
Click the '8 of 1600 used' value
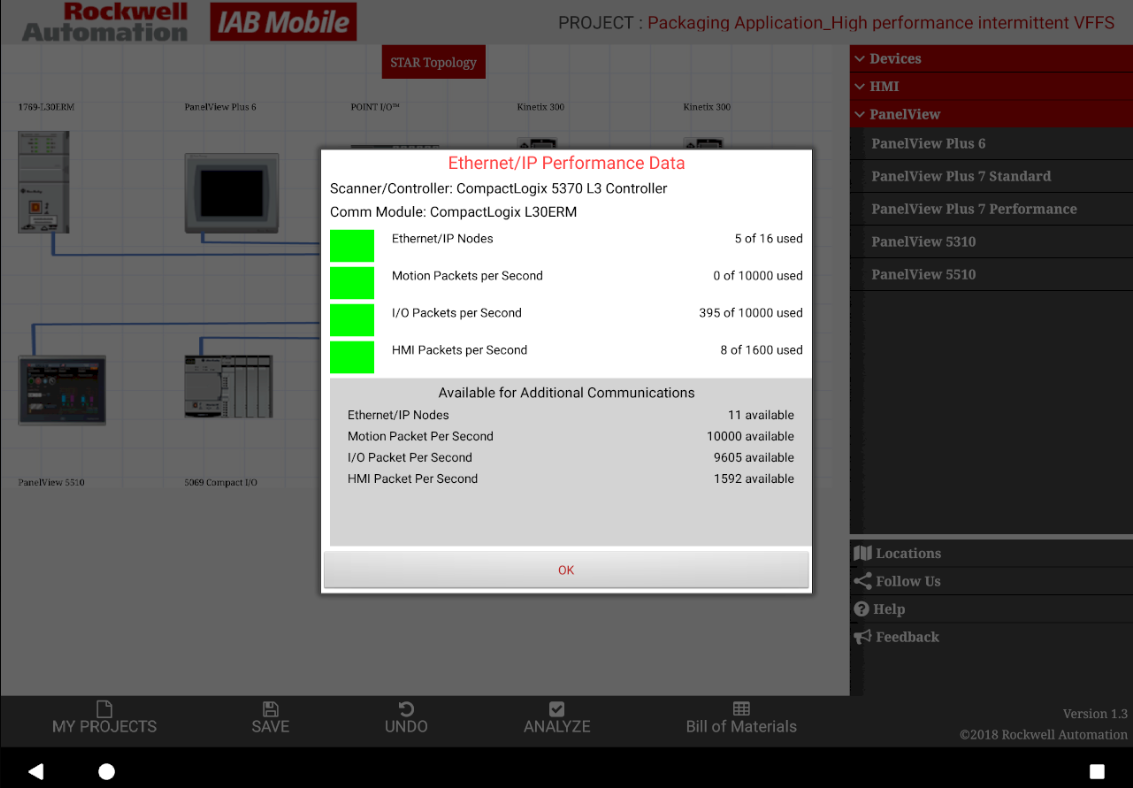pos(761,350)
